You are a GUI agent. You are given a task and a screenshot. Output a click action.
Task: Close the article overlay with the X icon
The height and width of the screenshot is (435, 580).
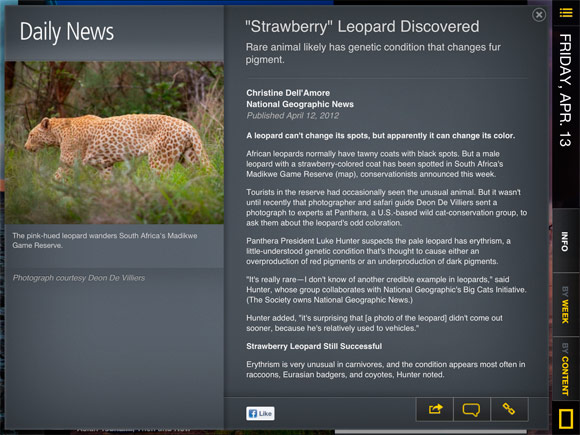pos(539,15)
